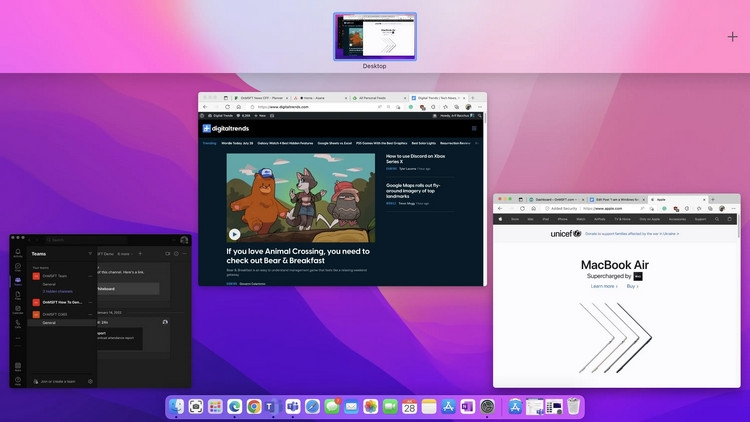The height and width of the screenshot is (422, 750).
Task: Open Finder from the Dock
Action: tap(176, 407)
